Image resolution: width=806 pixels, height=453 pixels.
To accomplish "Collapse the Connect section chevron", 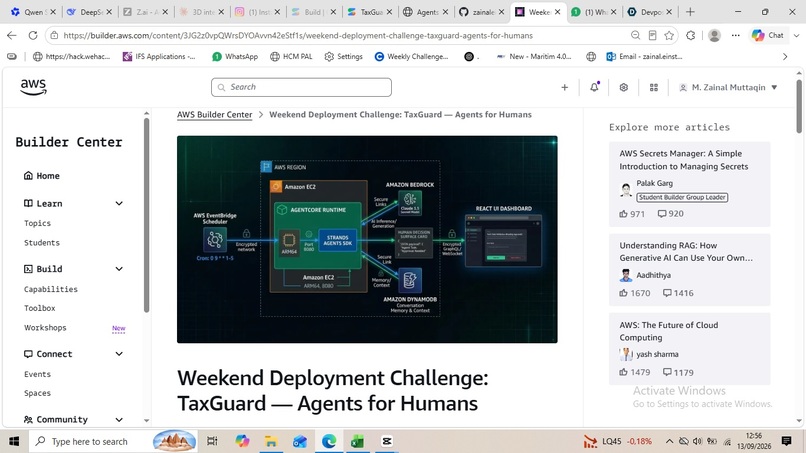I will pyautogui.click(x=119, y=354).
